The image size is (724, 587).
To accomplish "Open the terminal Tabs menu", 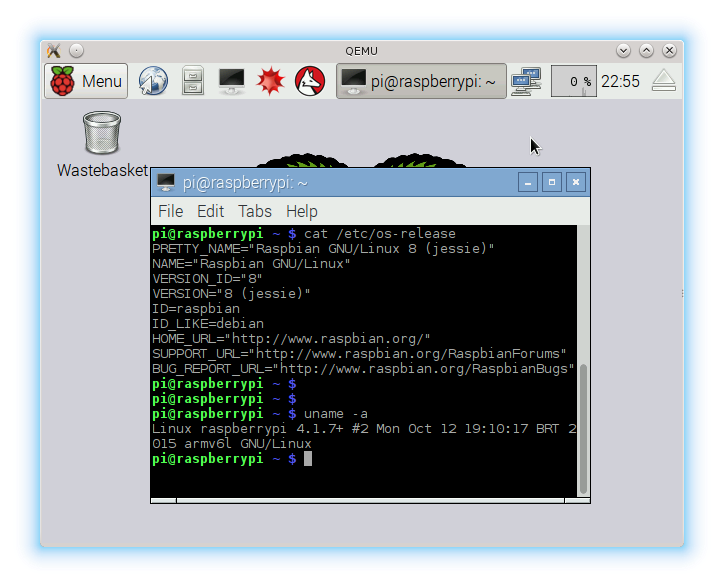I will pyautogui.click(x=255, y=211).
